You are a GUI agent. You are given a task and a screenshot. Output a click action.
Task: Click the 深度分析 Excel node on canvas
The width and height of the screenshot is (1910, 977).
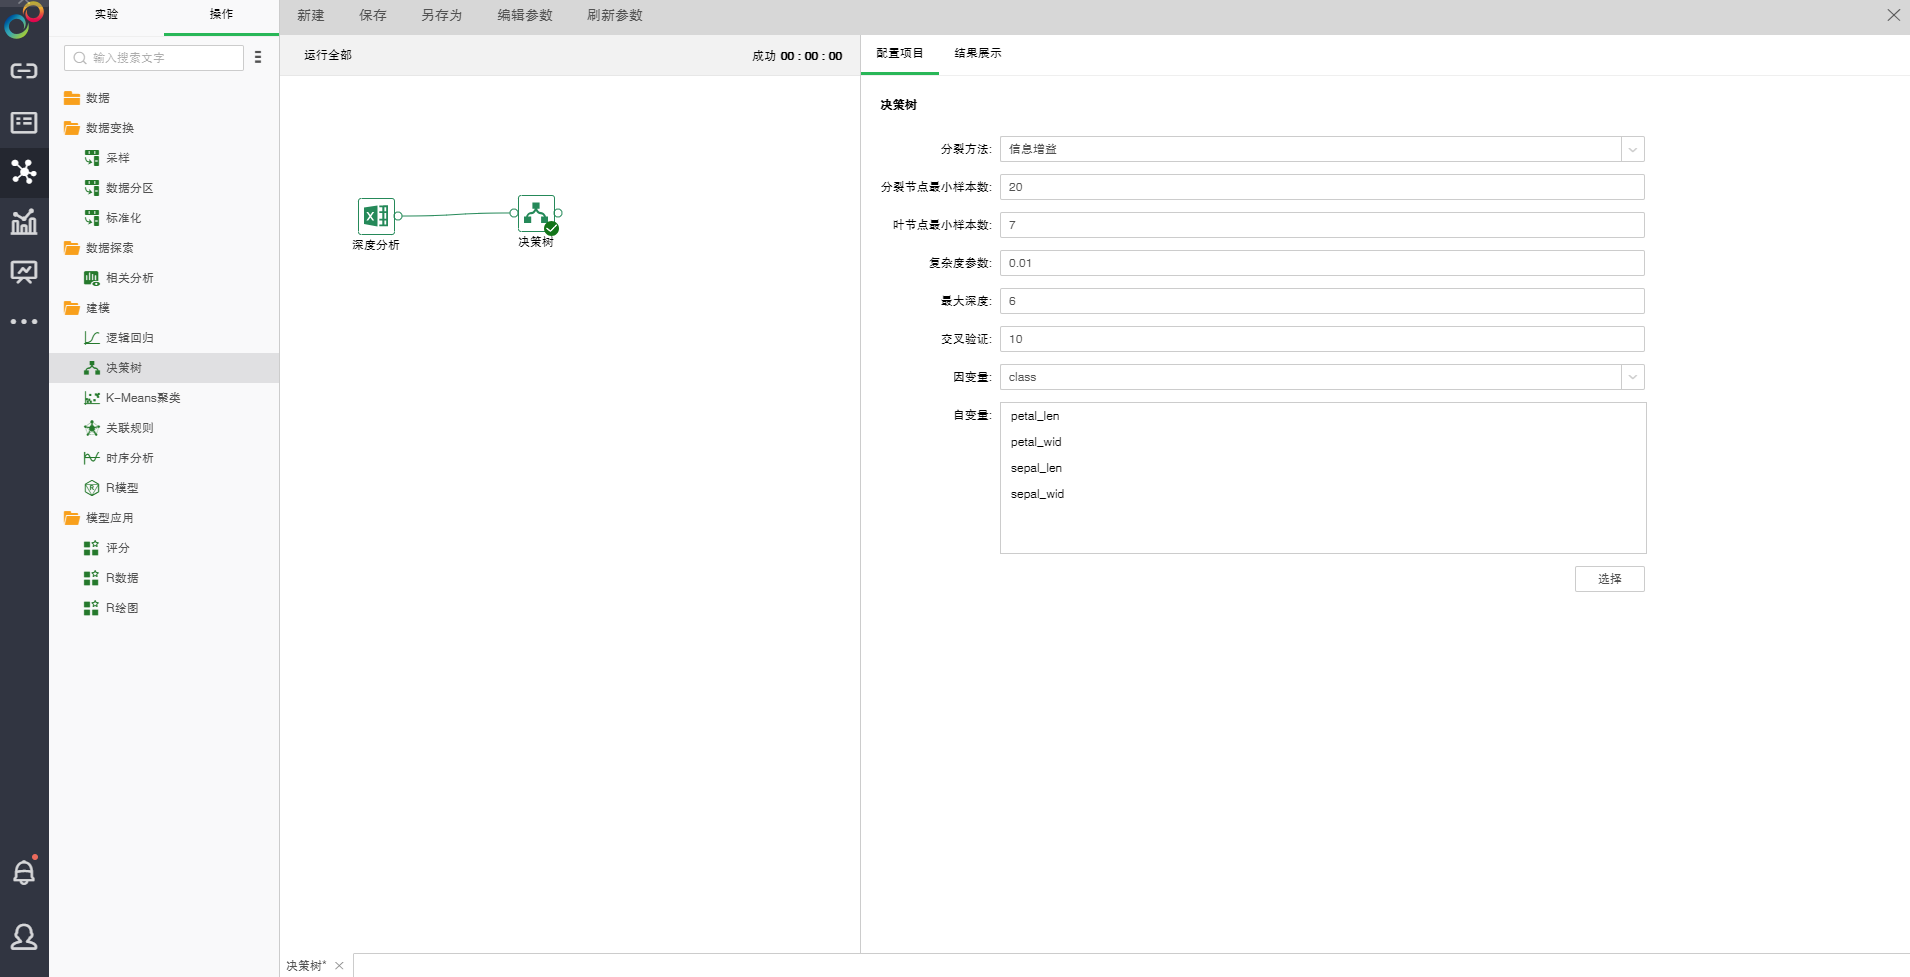[376, 216]
